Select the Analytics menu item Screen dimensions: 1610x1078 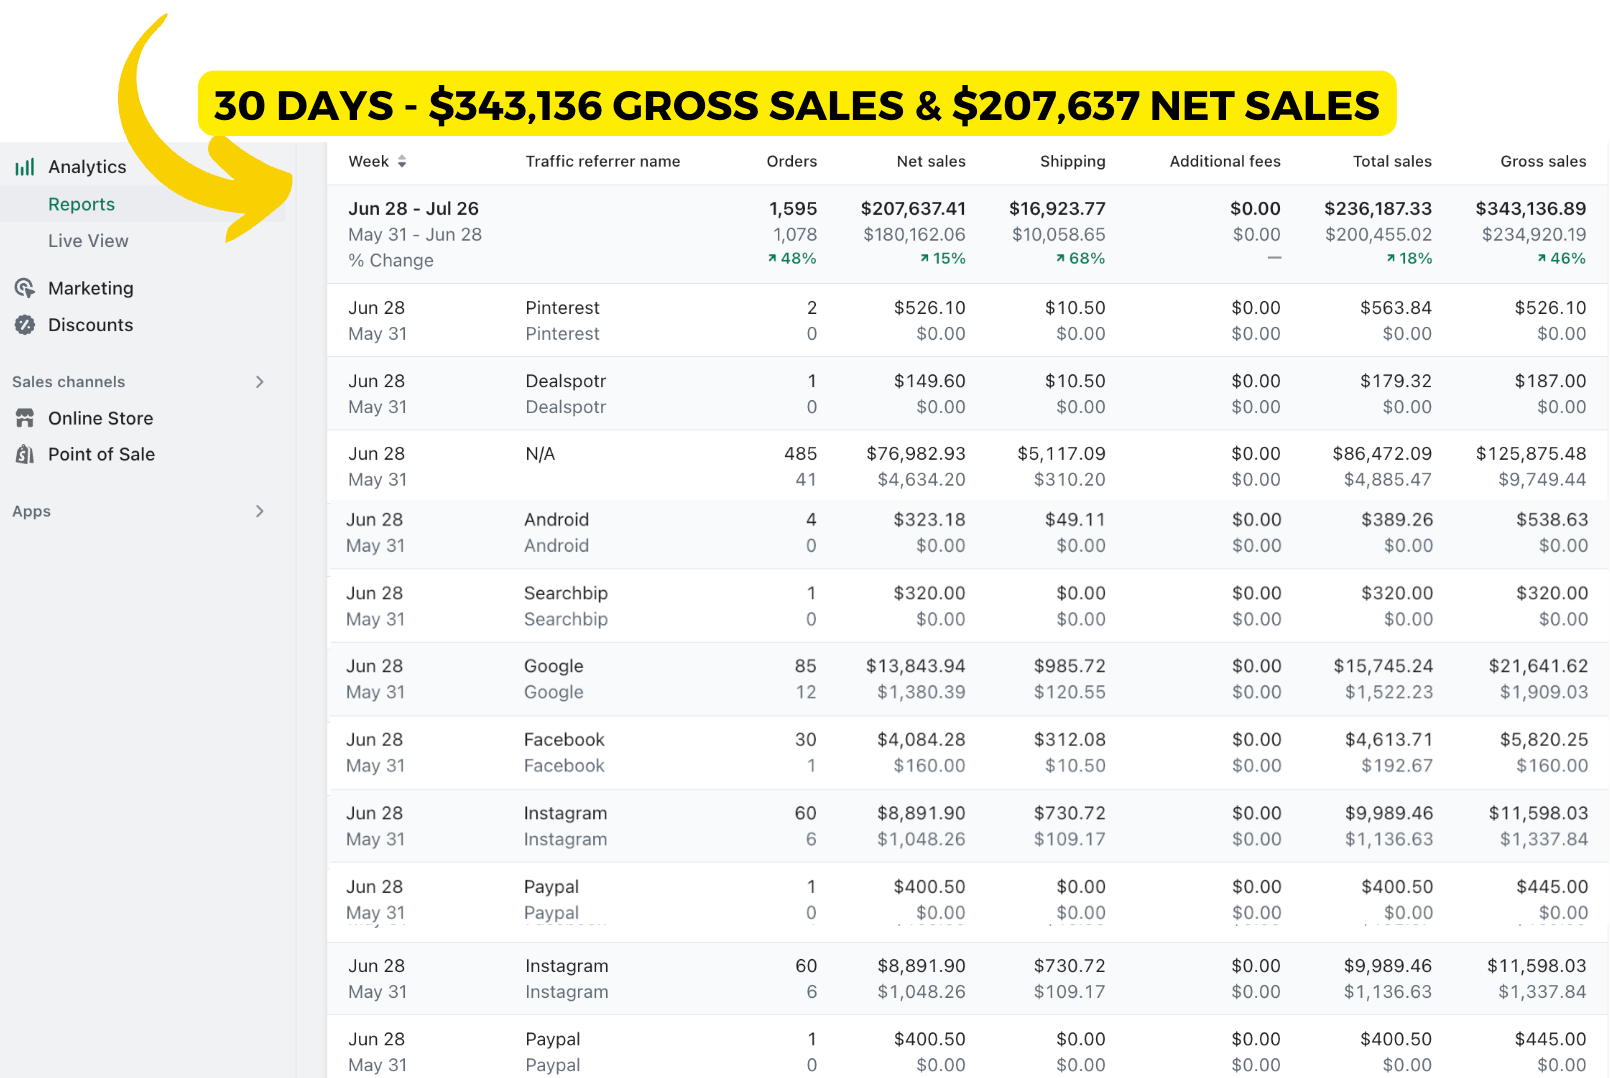(x=87, y=167)
